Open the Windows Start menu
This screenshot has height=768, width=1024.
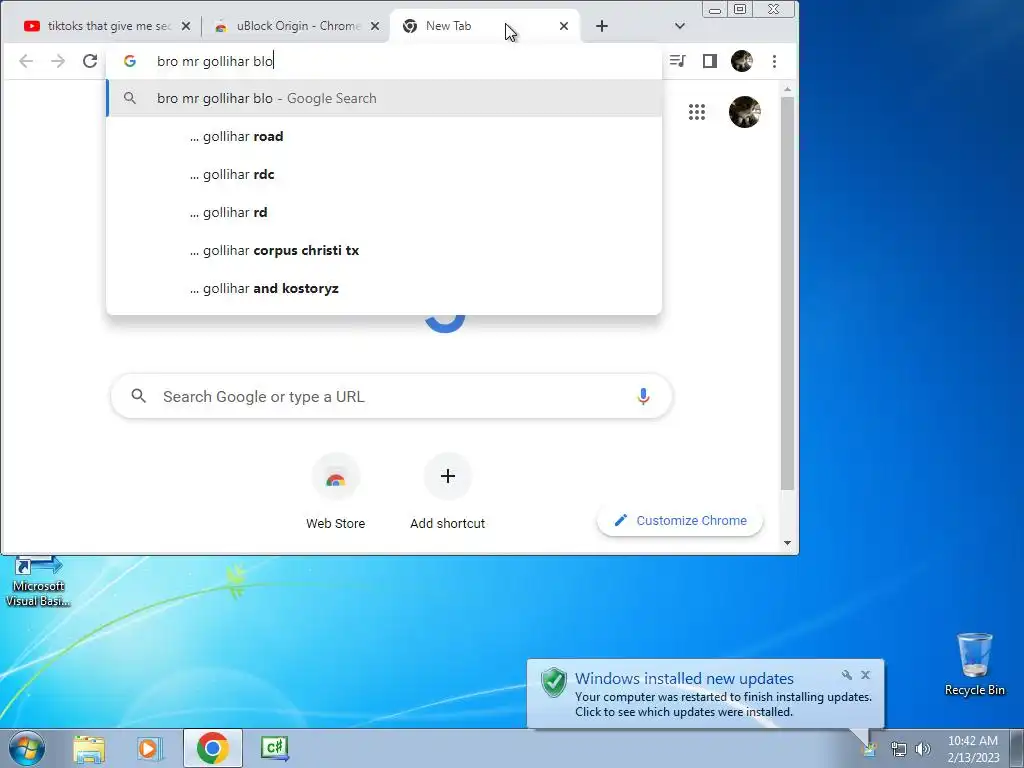[x=27, y=748]
